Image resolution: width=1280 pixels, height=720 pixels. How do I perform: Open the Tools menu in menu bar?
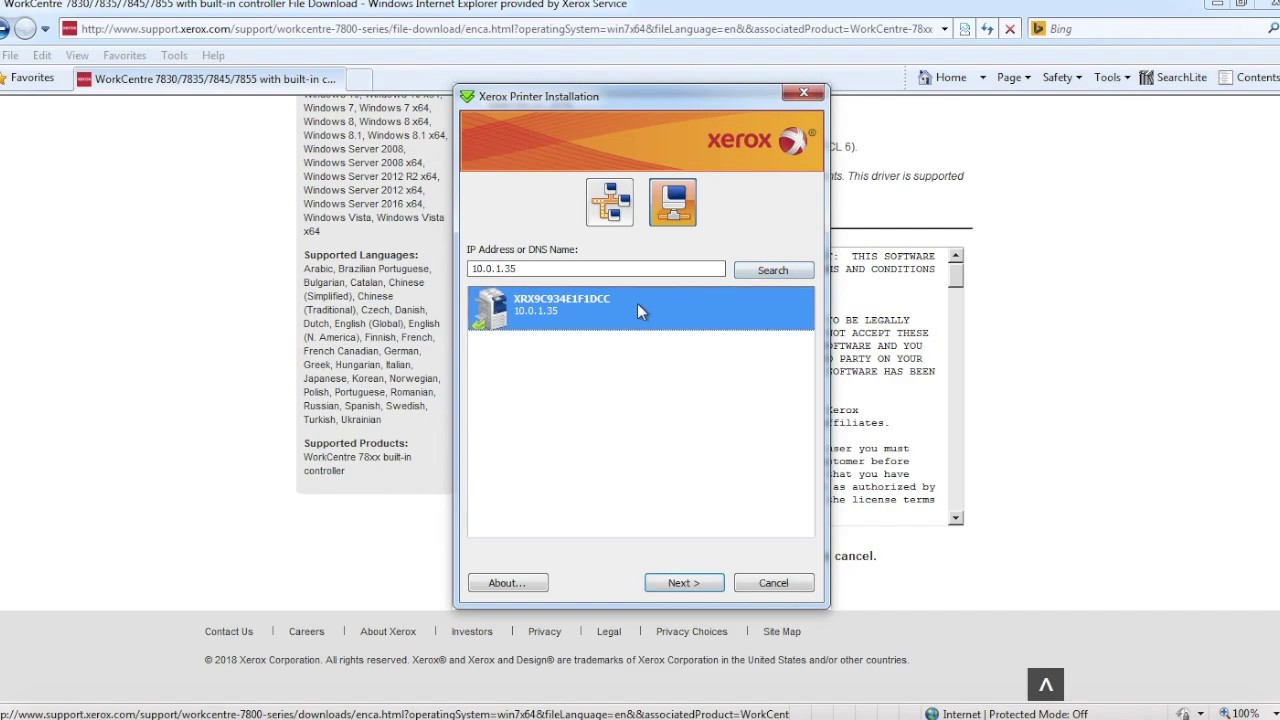[174, 55]
